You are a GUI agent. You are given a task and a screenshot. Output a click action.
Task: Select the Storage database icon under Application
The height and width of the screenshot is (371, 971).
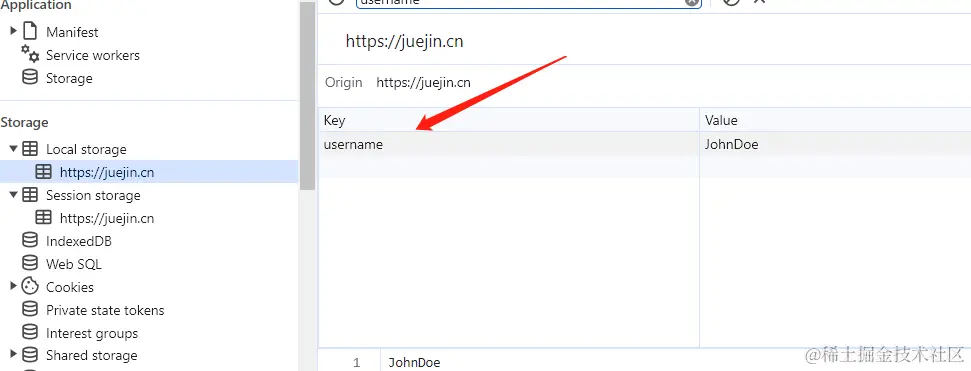pos(30,77)
